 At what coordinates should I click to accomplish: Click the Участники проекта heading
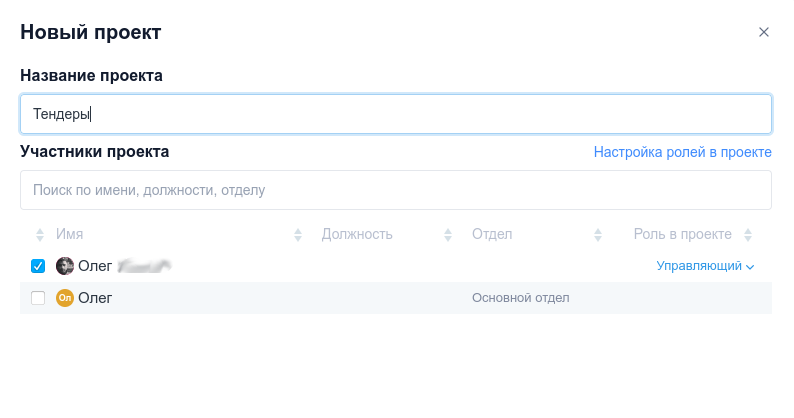tap(95, 151)
